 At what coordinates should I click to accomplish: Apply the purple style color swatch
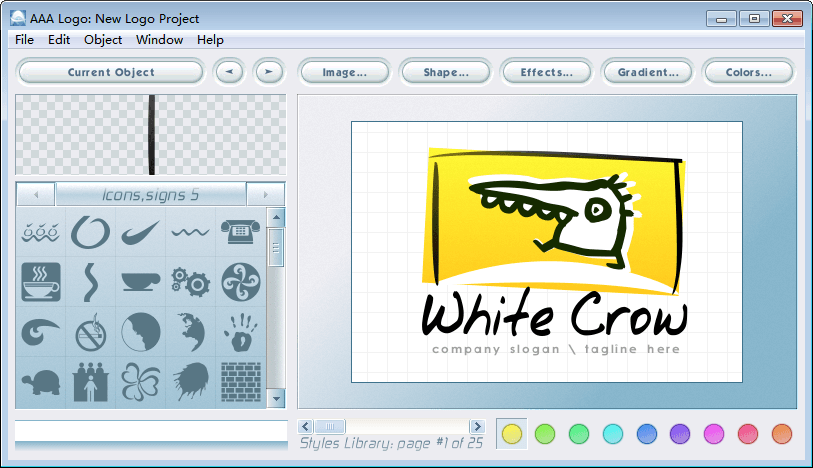coord(681,433)
